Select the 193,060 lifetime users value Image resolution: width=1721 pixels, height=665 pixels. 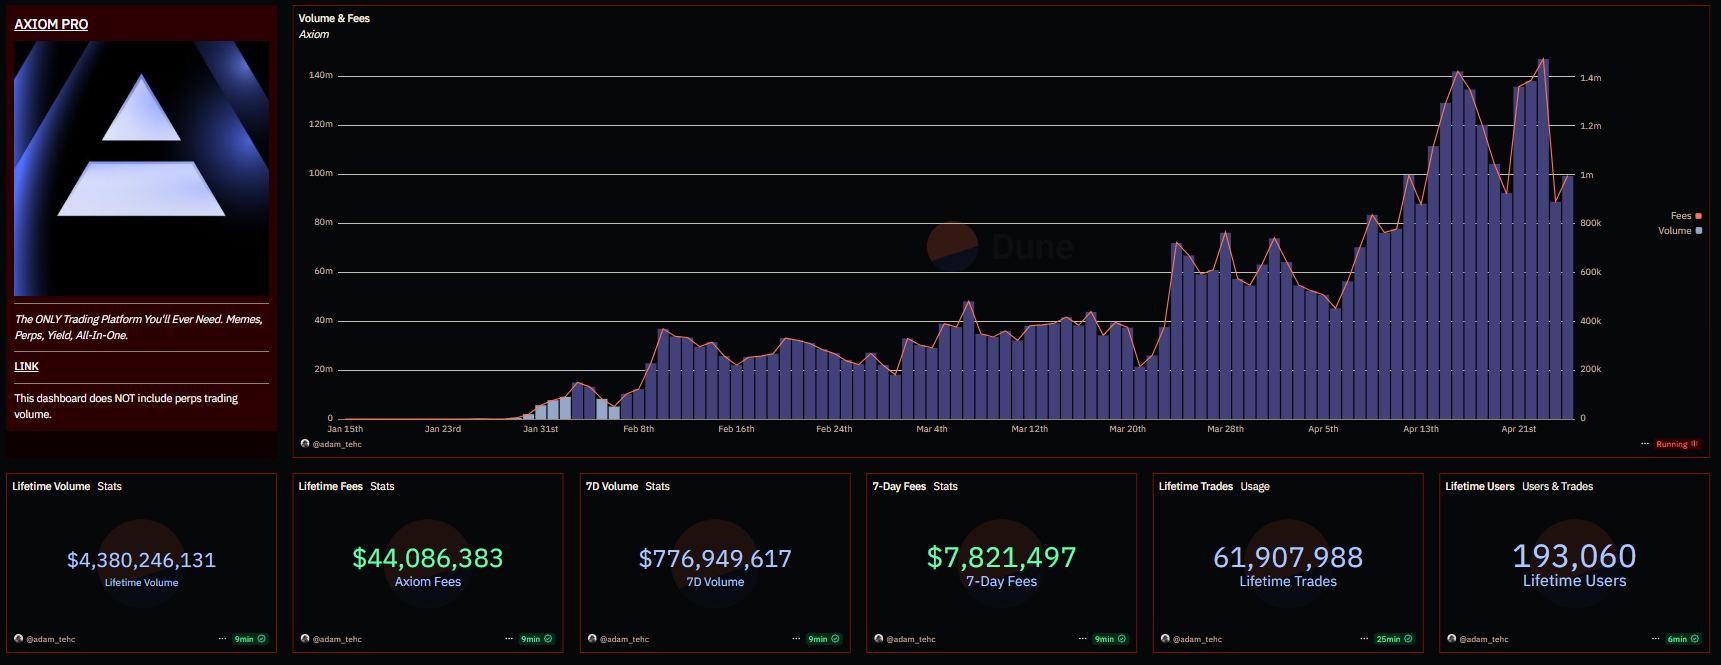point(1574,556)
